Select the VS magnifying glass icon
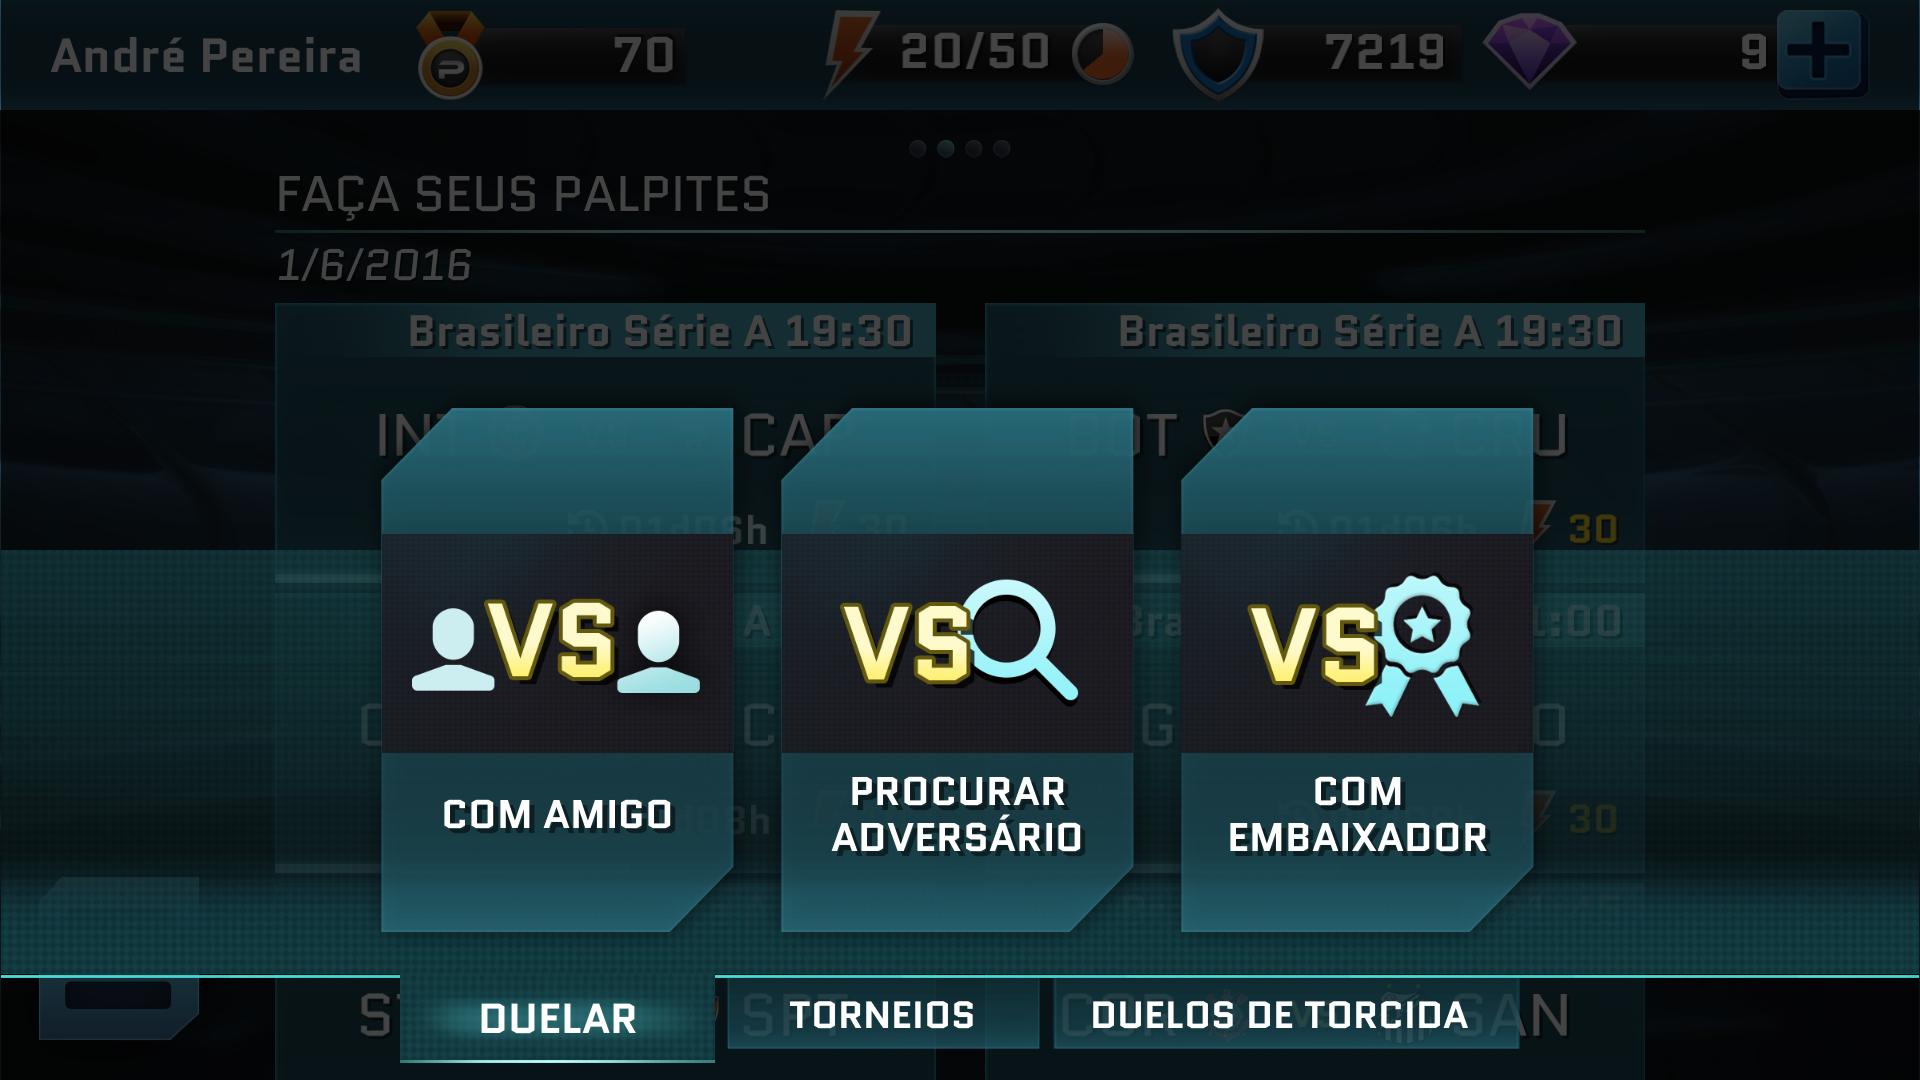The height and width of the screenshot is (1080, 1920). pyautogui.click(x=958, y=641)
